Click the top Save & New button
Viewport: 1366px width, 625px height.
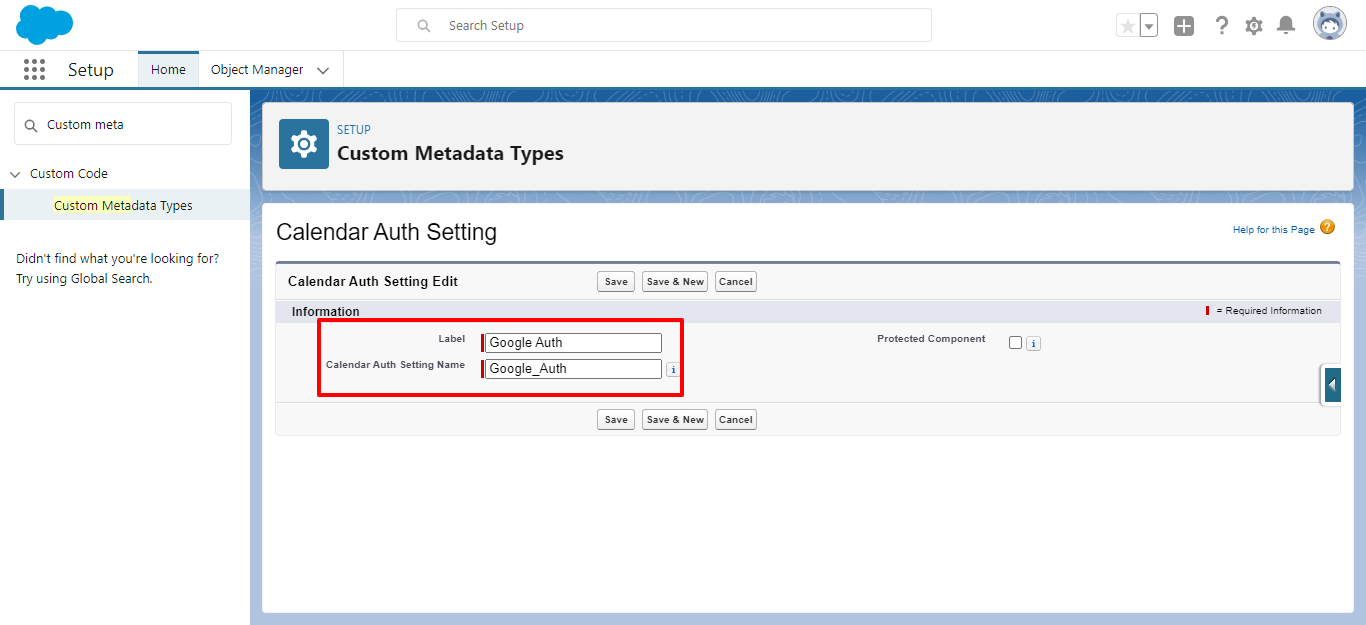tap(675, 282)
